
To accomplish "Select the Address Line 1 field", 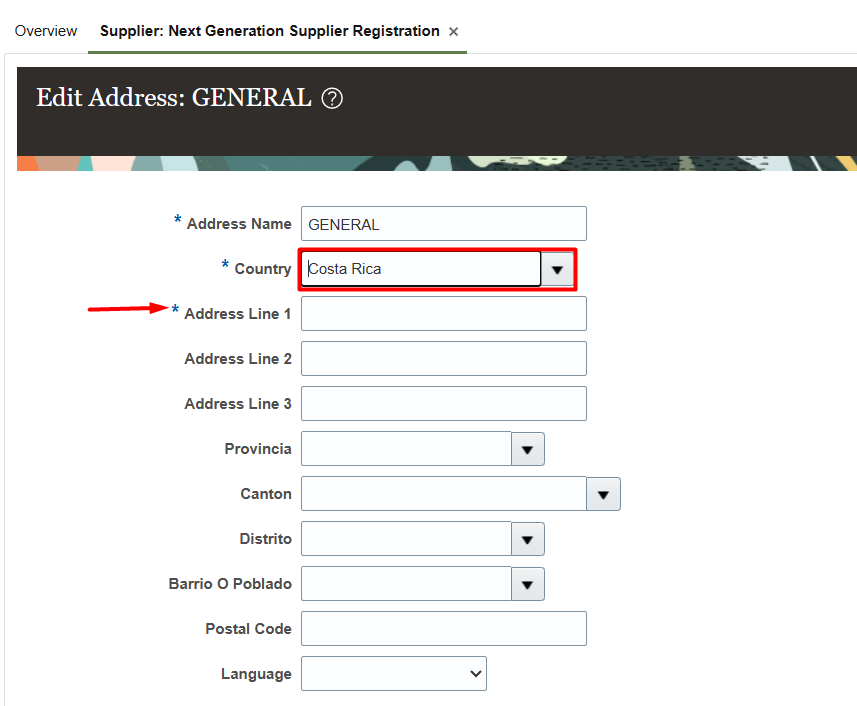I will click(443, 313).
